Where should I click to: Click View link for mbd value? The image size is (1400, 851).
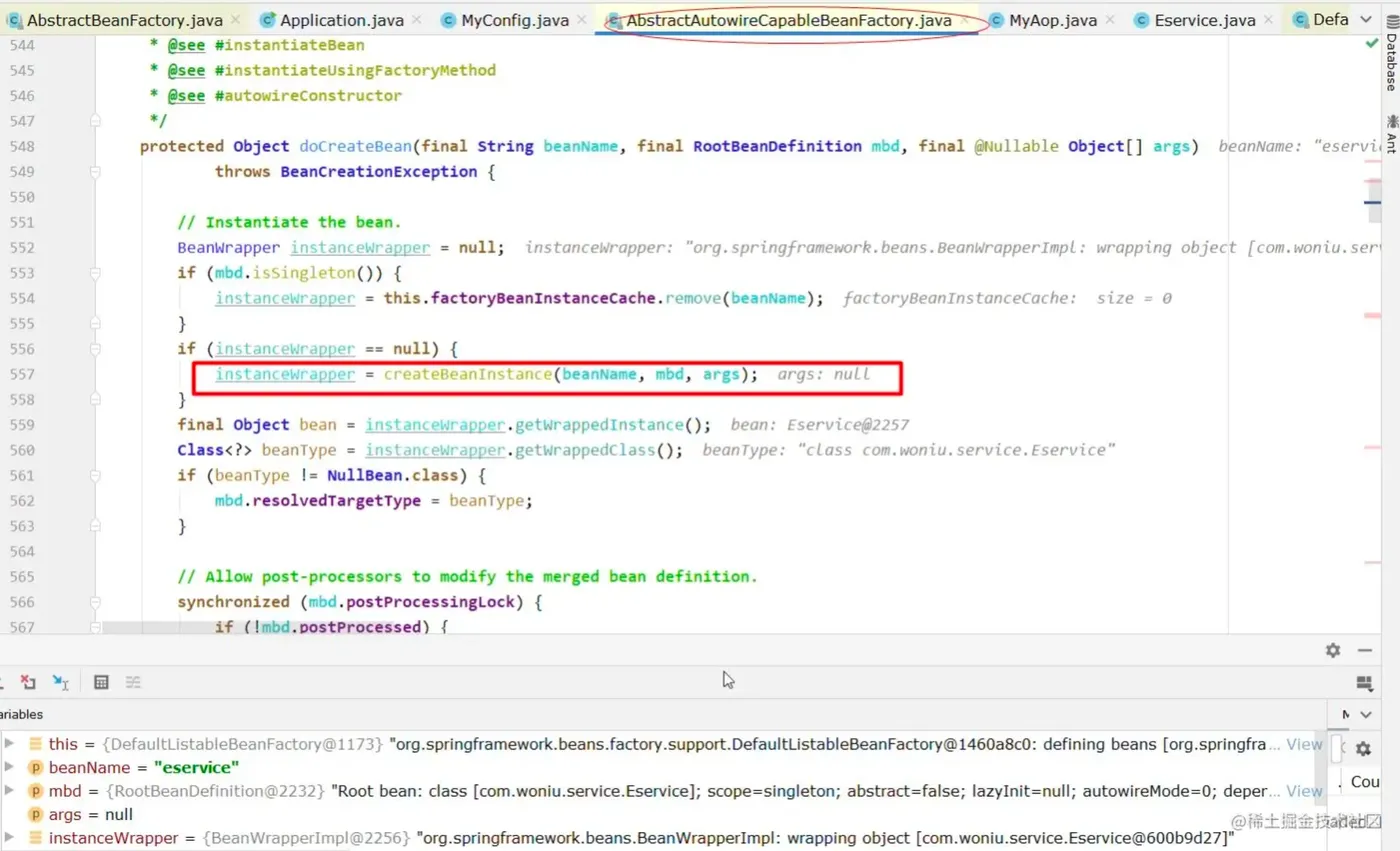pyautogui.click(x=1304, y=791)
